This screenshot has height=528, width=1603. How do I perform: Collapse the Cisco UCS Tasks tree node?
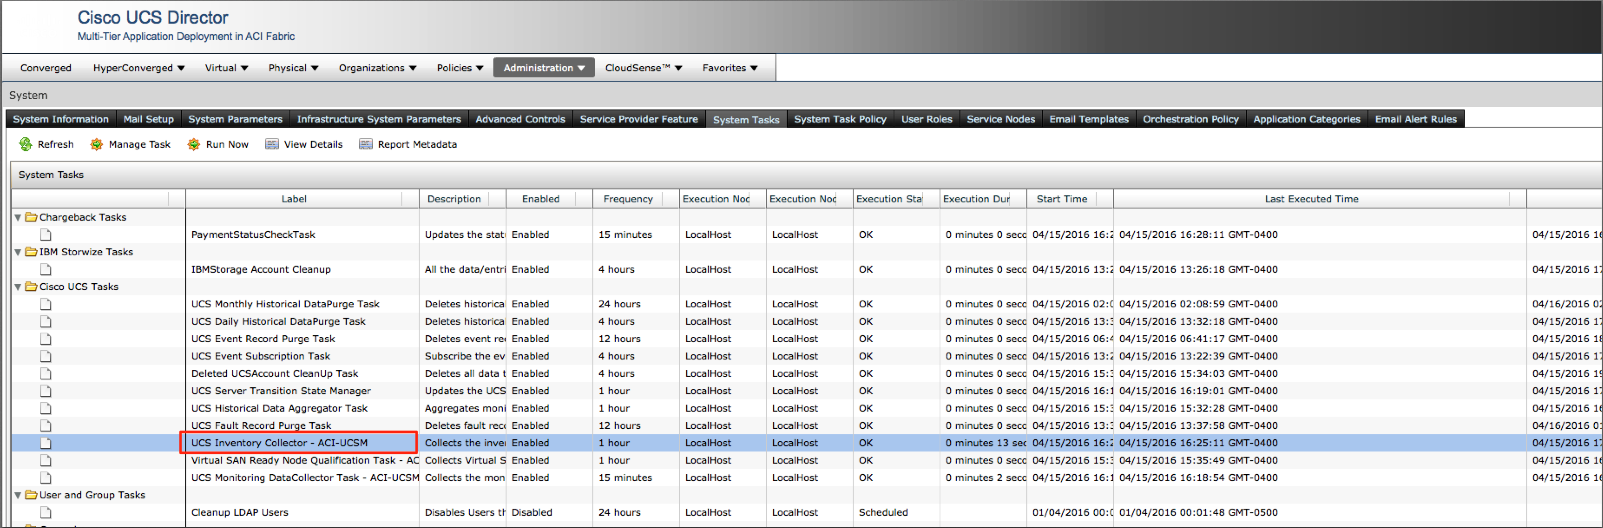(x=18, y=287)
